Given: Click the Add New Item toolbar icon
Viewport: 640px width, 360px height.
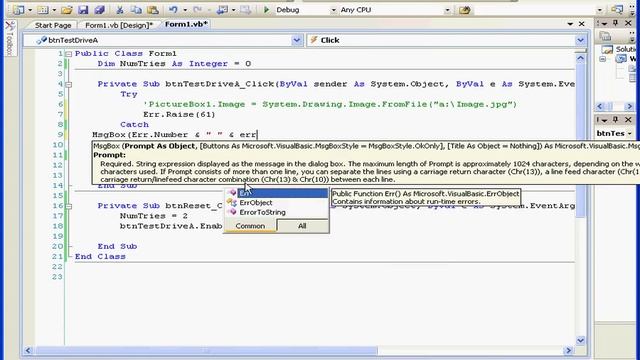Looking at the screenshot, I should click(x=43, y=9).
